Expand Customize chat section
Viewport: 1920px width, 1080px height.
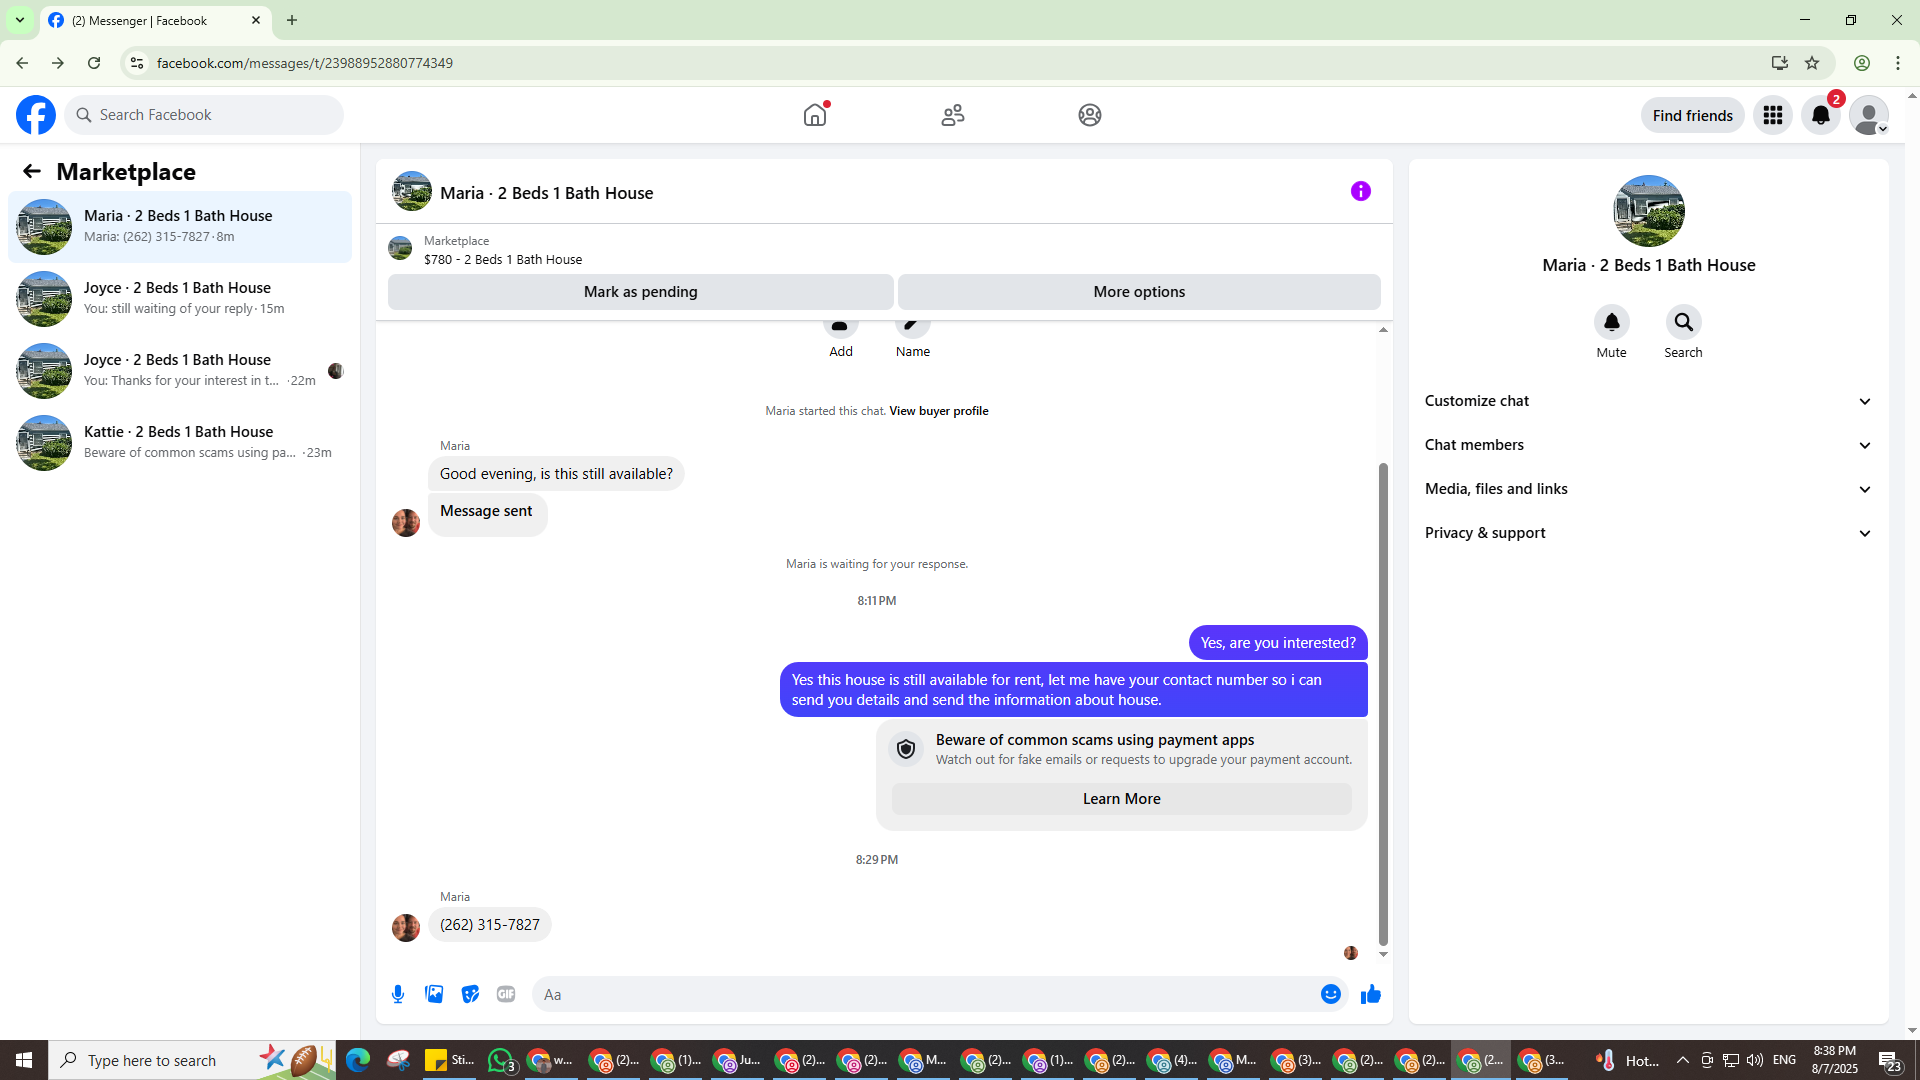[1648, 401]
